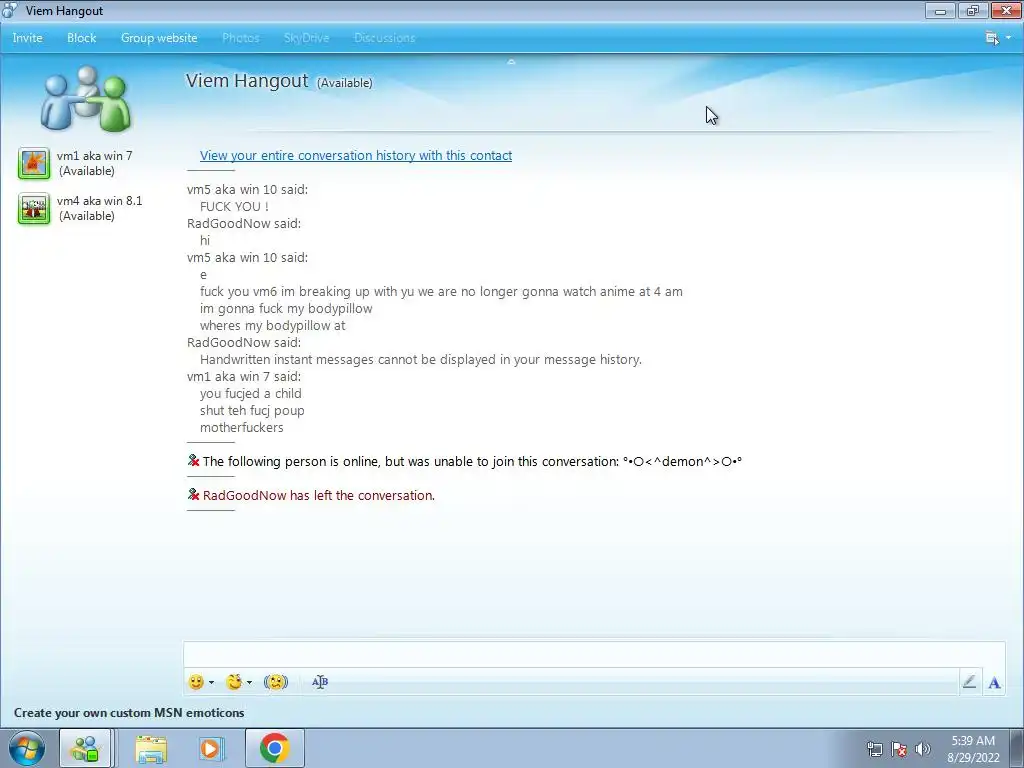
Task: Click in the message input box
Action: coord(593,654)
